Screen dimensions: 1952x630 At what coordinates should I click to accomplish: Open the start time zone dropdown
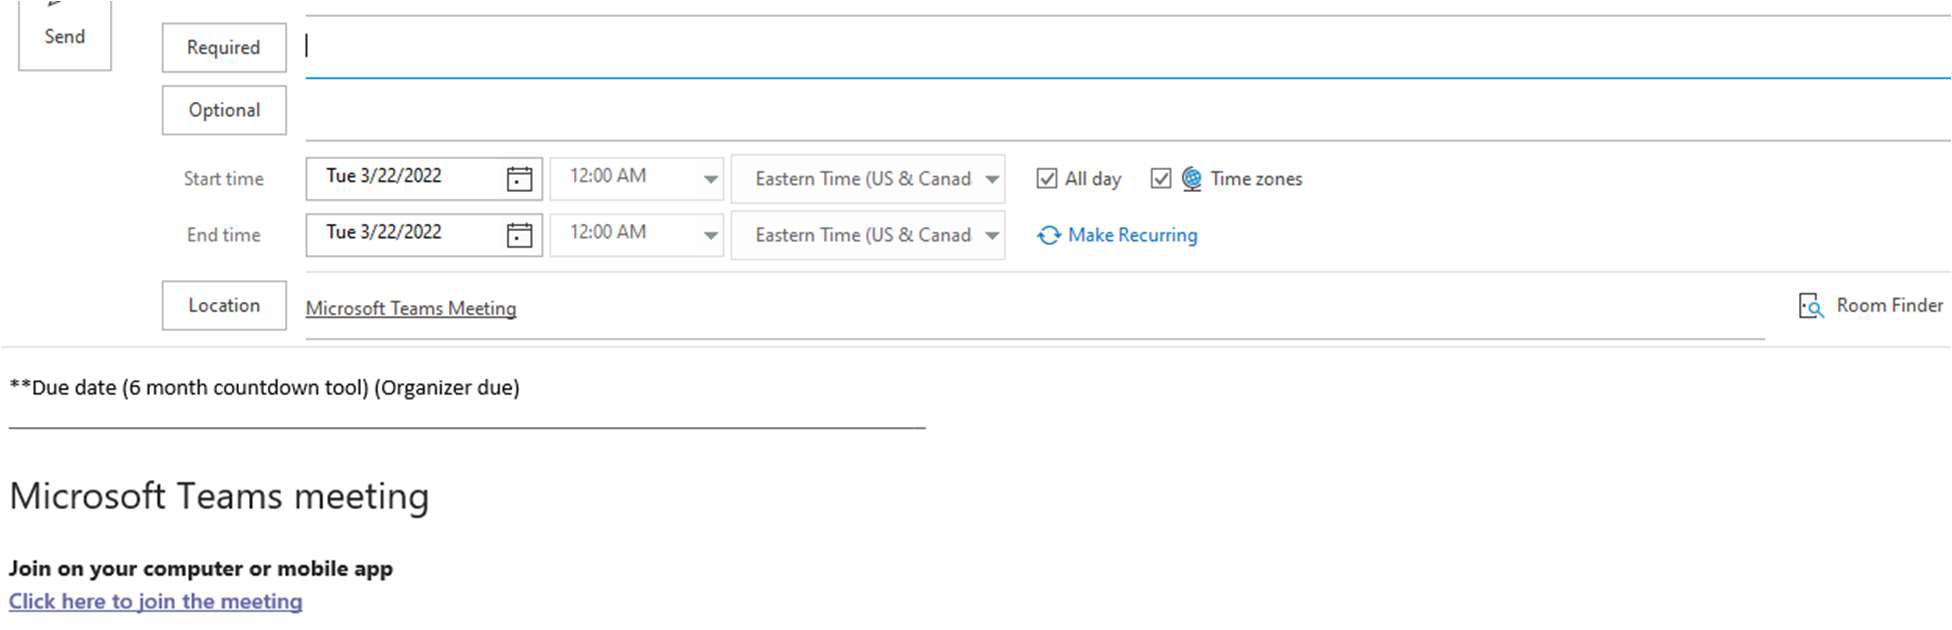click(x=991, y=179)
